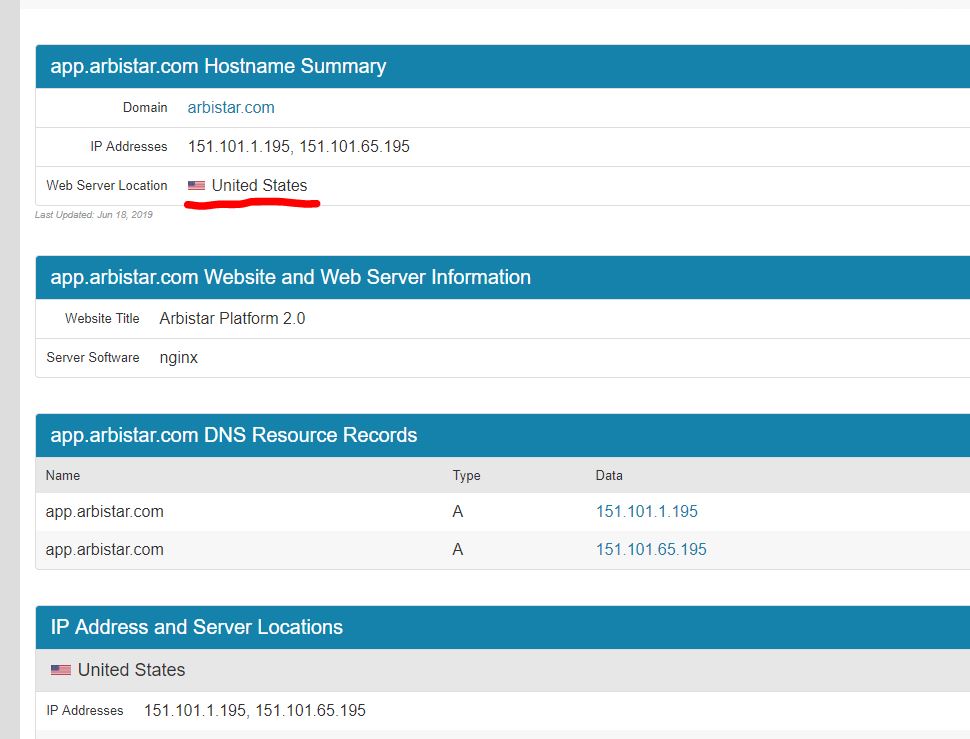Screen dimensions: 970x739
Task: Click record type 'A' in the 151.101.65.195 row
Action: point(458,549)
